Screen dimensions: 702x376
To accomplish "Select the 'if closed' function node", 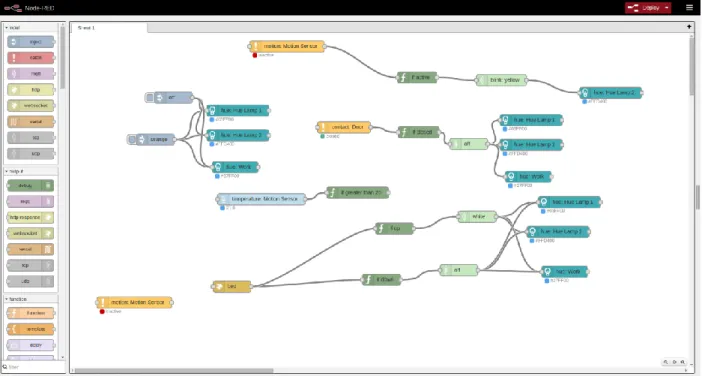I will click(x=419, y=132).
